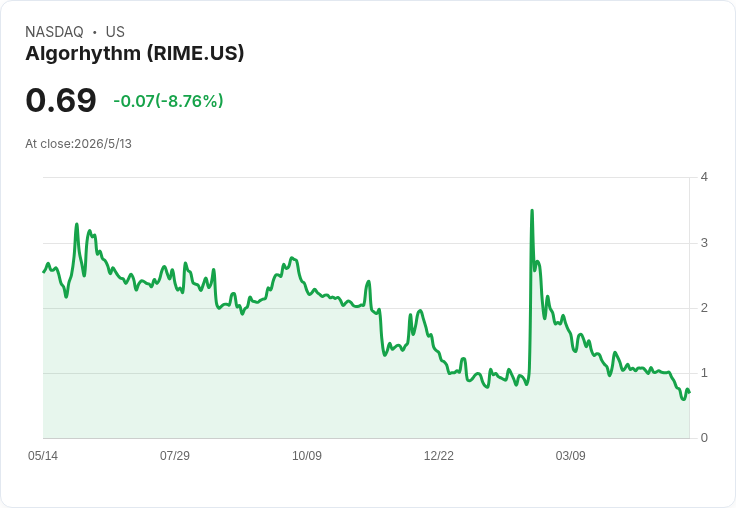Click the 2 price axis label
The height and width of the screenshot is (508, 736).
[704, 308]
